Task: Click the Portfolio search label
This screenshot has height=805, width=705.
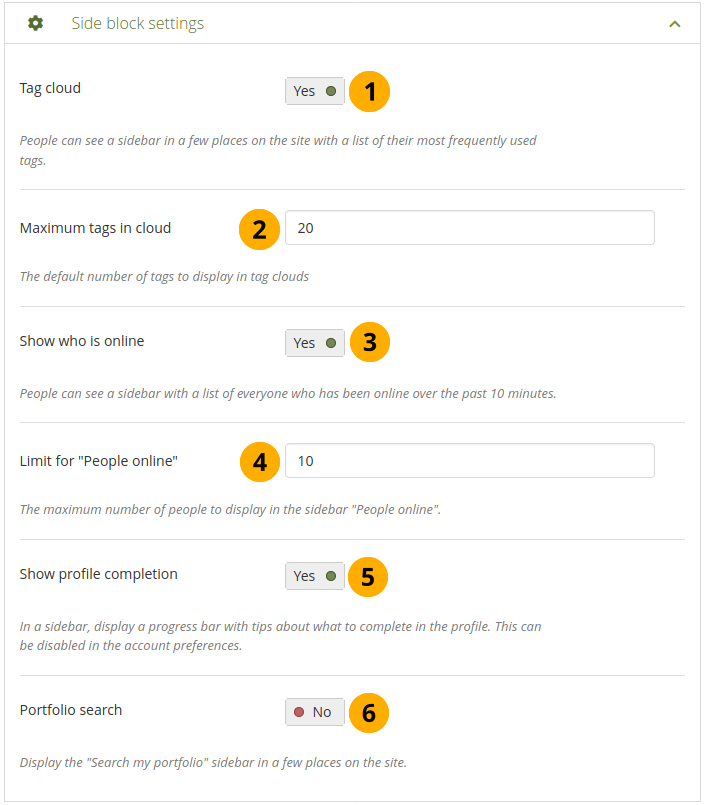Action: pyautogui.click(x=71, y=710)
